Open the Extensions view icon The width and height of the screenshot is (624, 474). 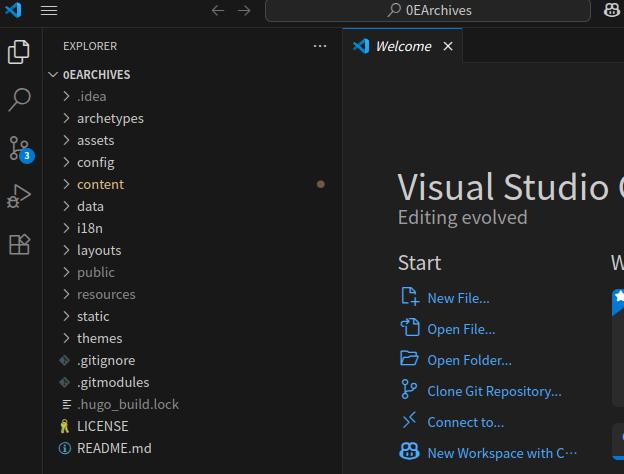click(19, 244)
